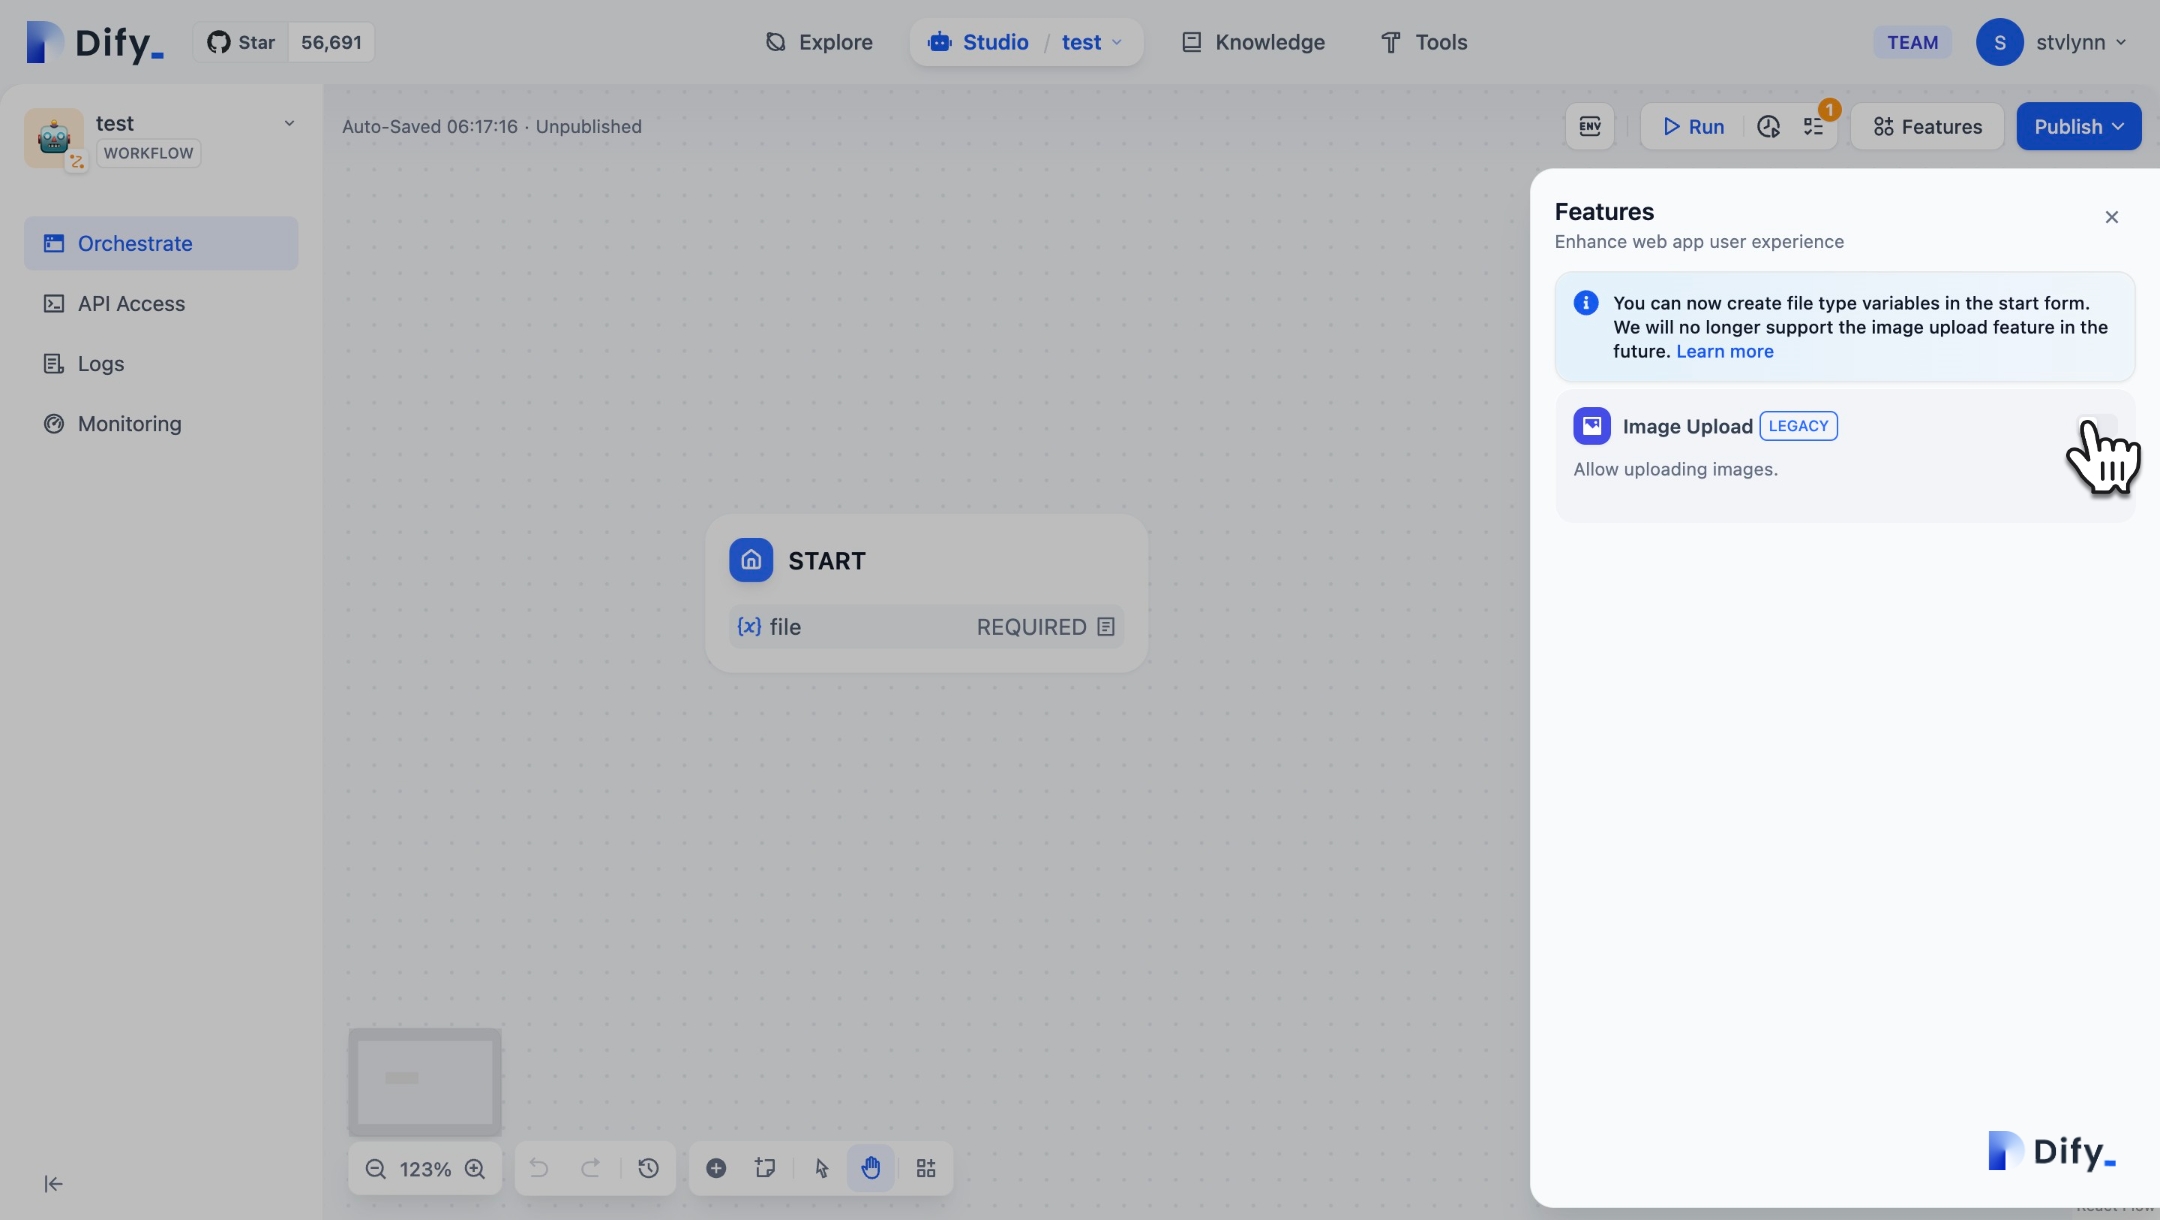Open the run history clock icon
This screenshot has height=1220, width=2160.
tap(1768, 126)
